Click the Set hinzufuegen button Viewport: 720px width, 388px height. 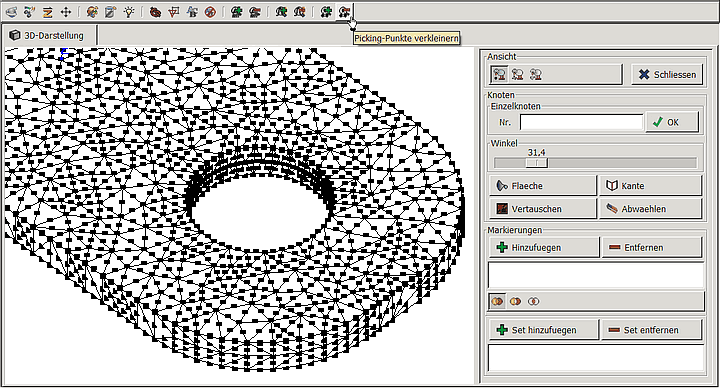coord(544,330)
